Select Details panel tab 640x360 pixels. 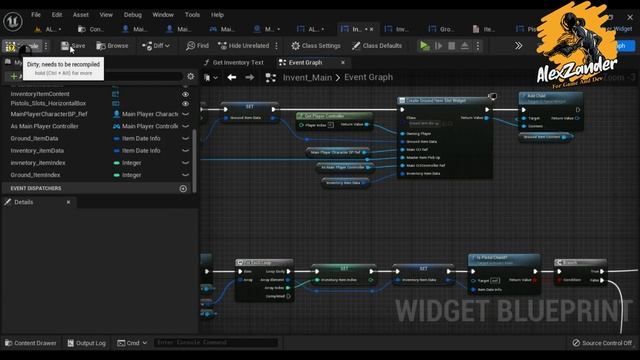click(x=24, y=202)
